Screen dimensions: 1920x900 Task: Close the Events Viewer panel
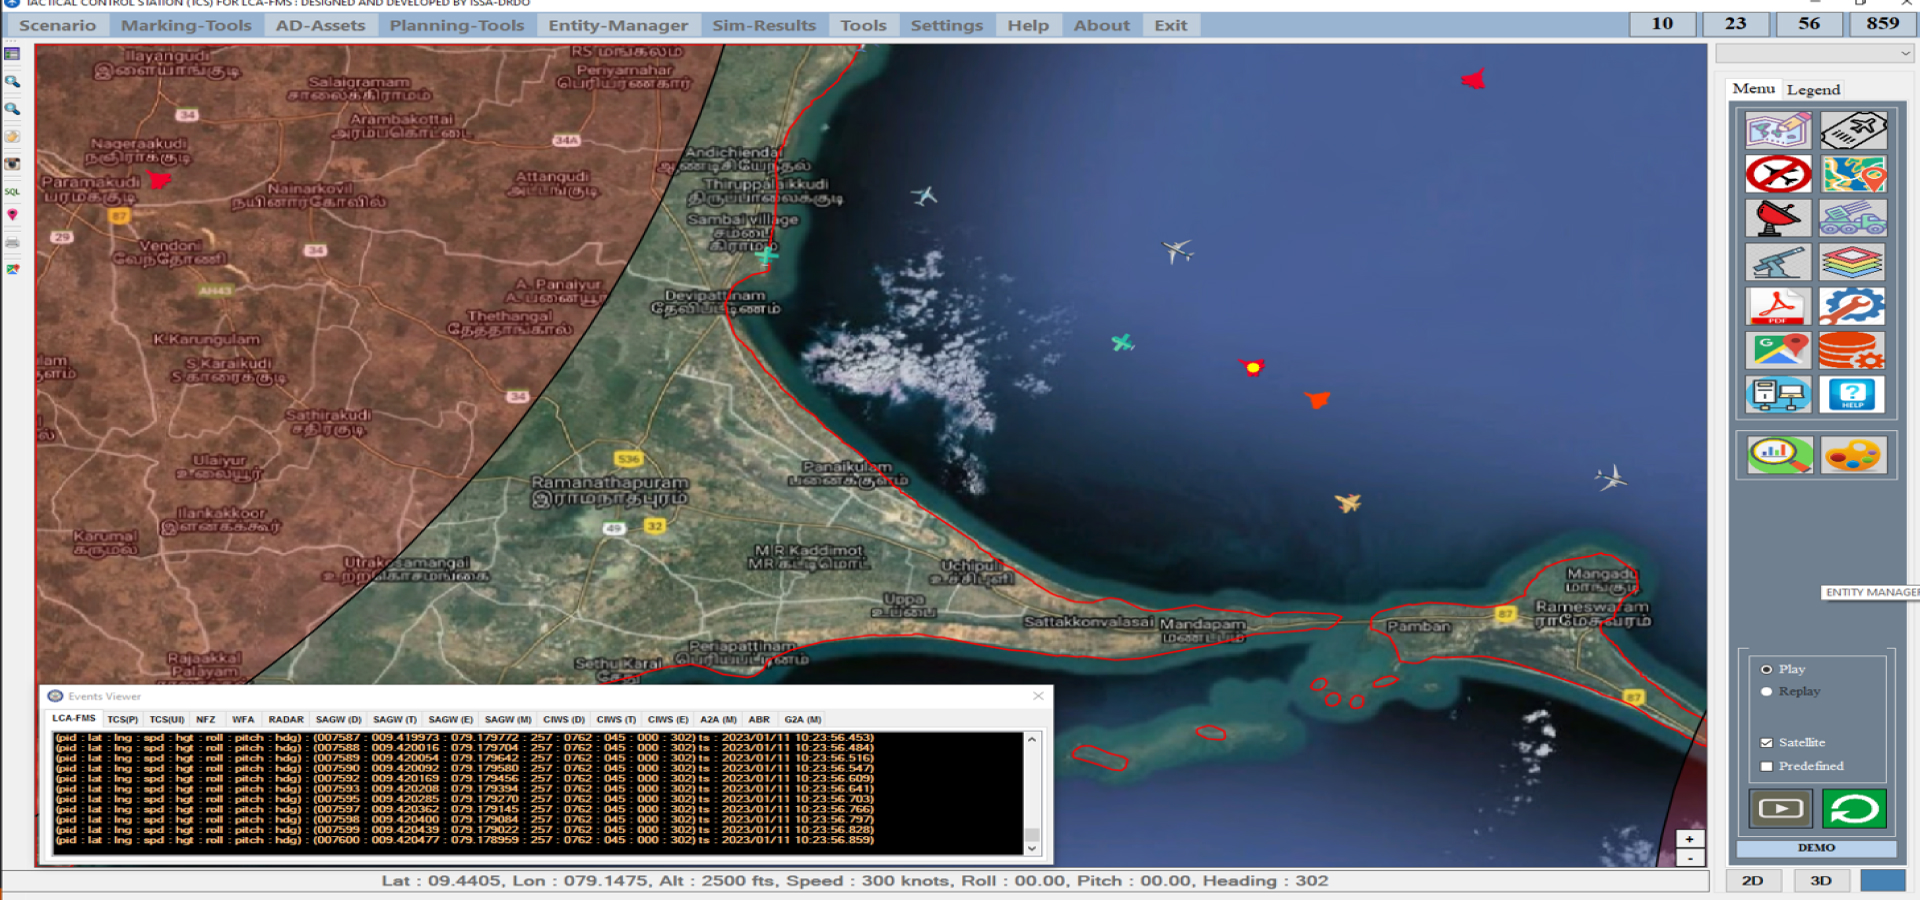coord(1038,696)
